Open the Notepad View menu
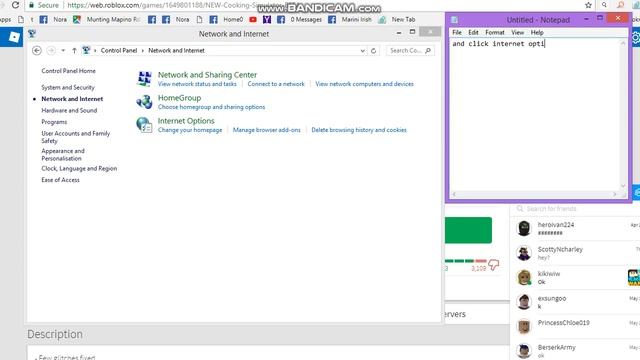 (518, 32)
